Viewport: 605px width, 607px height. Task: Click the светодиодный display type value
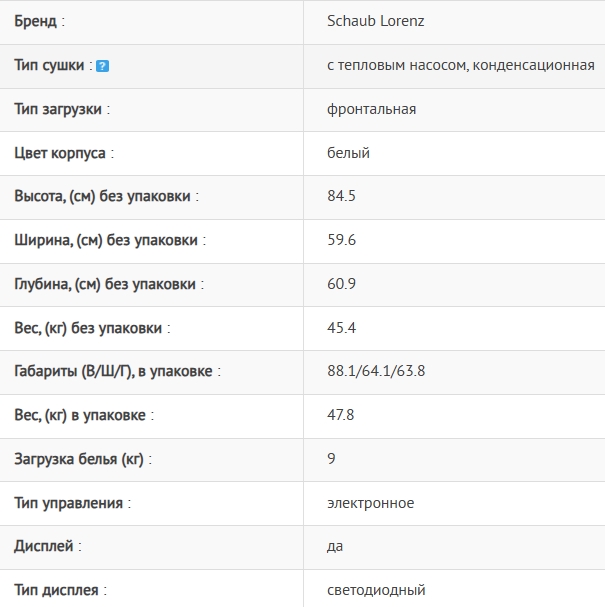(376, 590)
